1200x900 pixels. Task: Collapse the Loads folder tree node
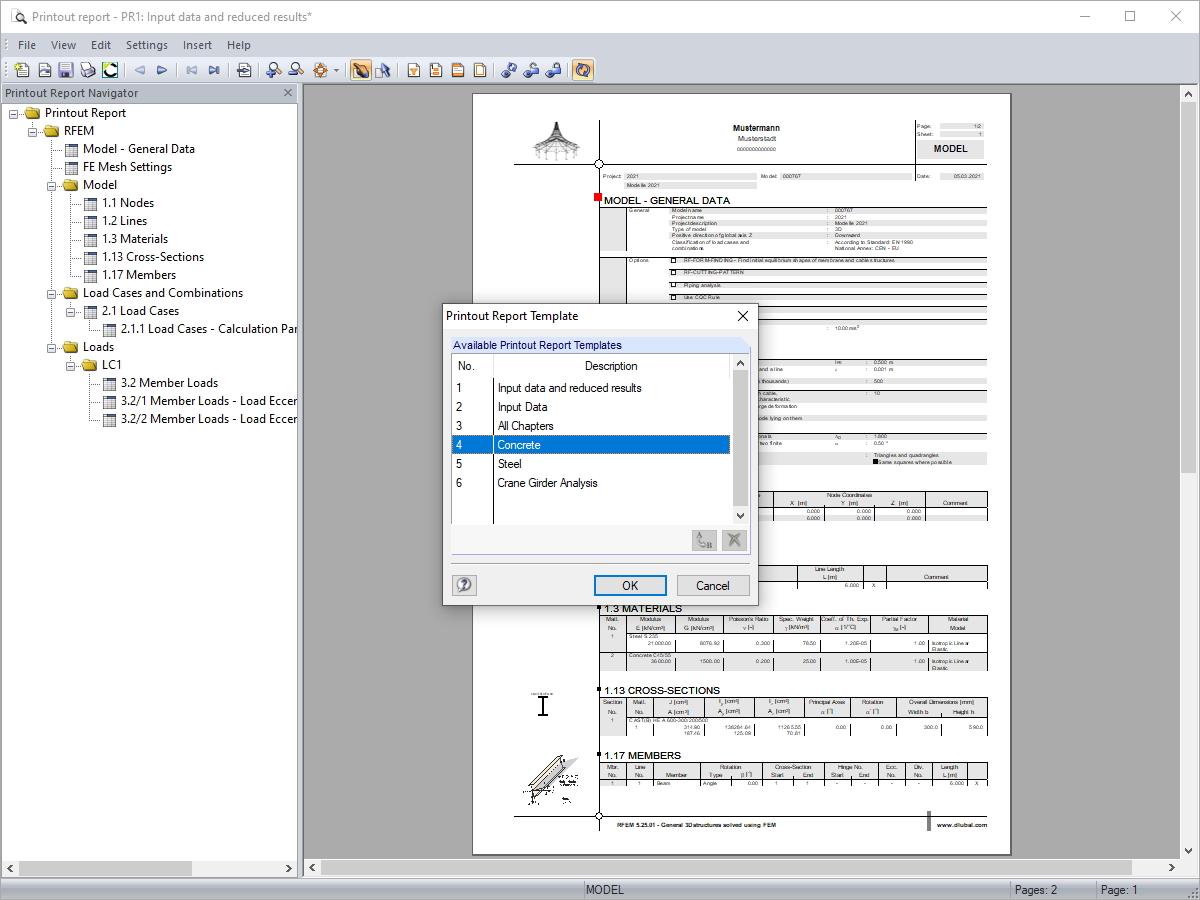pyautogui.click(x=52, y=347)
